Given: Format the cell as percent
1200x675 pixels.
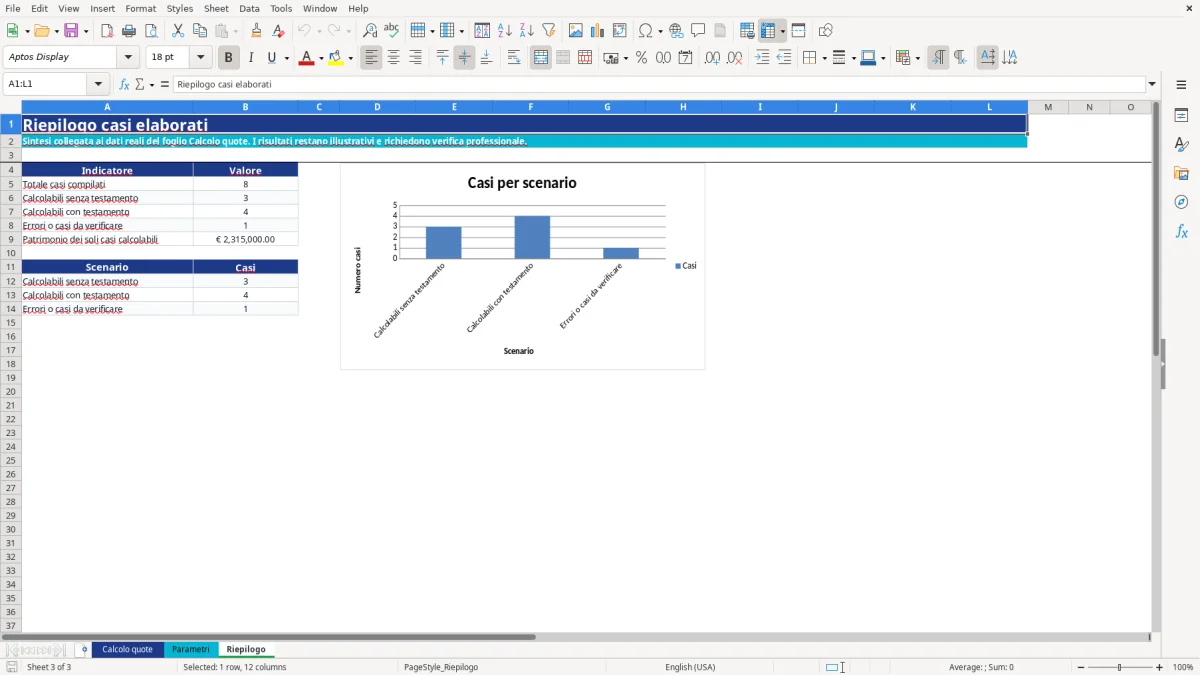Looking at the screenshot, I should click(x=641, y=58).
